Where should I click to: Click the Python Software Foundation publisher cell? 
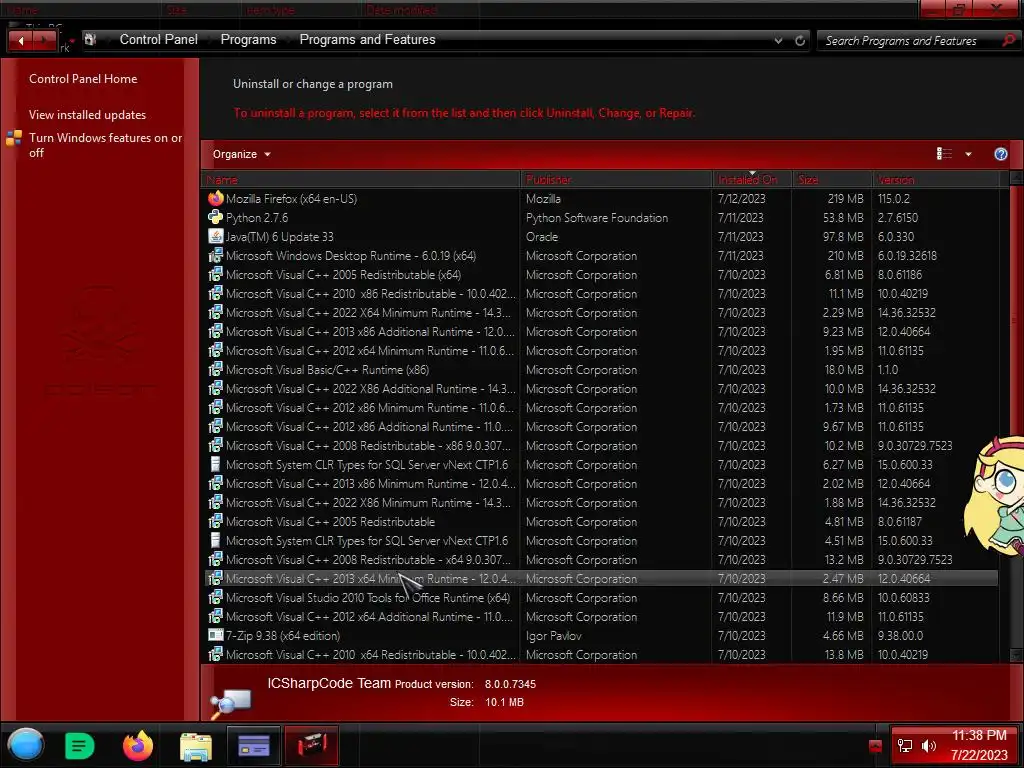[597, 217]
